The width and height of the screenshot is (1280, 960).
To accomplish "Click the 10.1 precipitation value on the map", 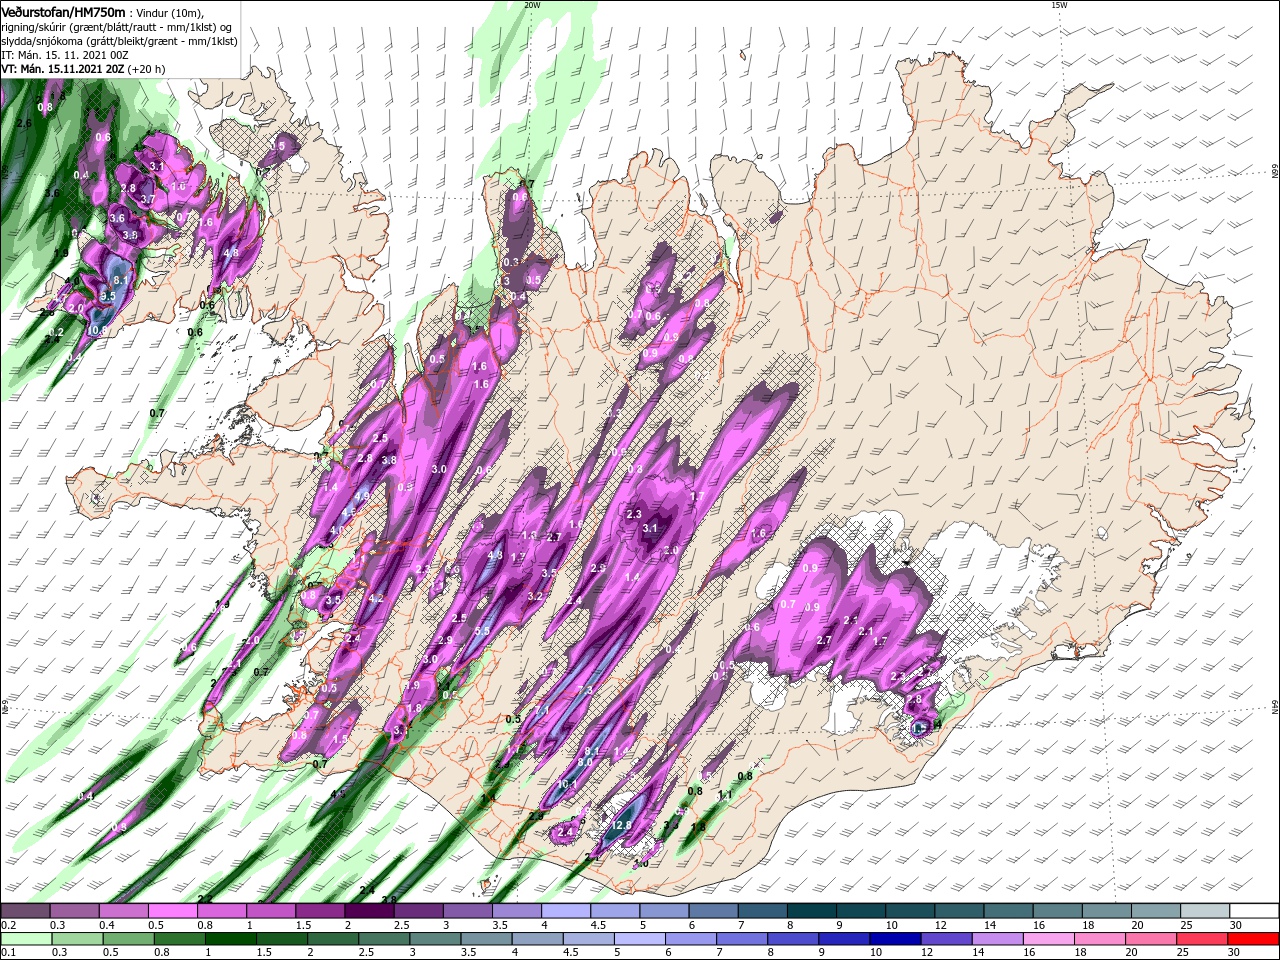I will 569,784.
